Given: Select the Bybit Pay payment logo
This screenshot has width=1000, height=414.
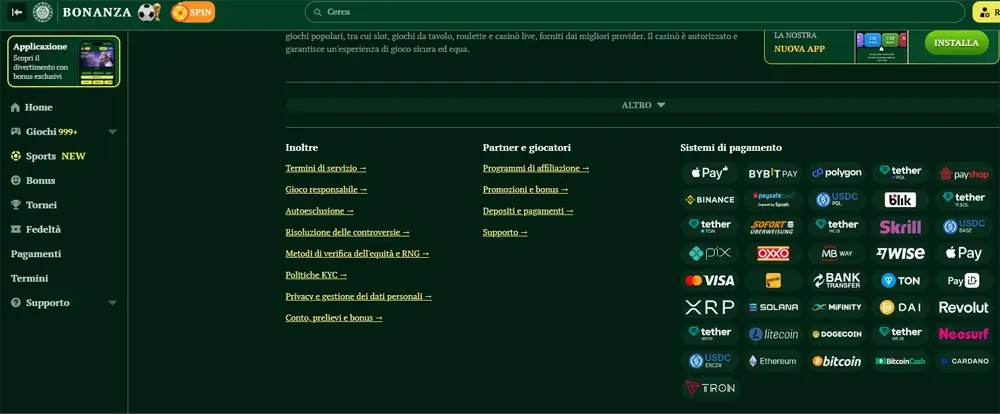Looking at the screenshot, I should coord(773,173).
